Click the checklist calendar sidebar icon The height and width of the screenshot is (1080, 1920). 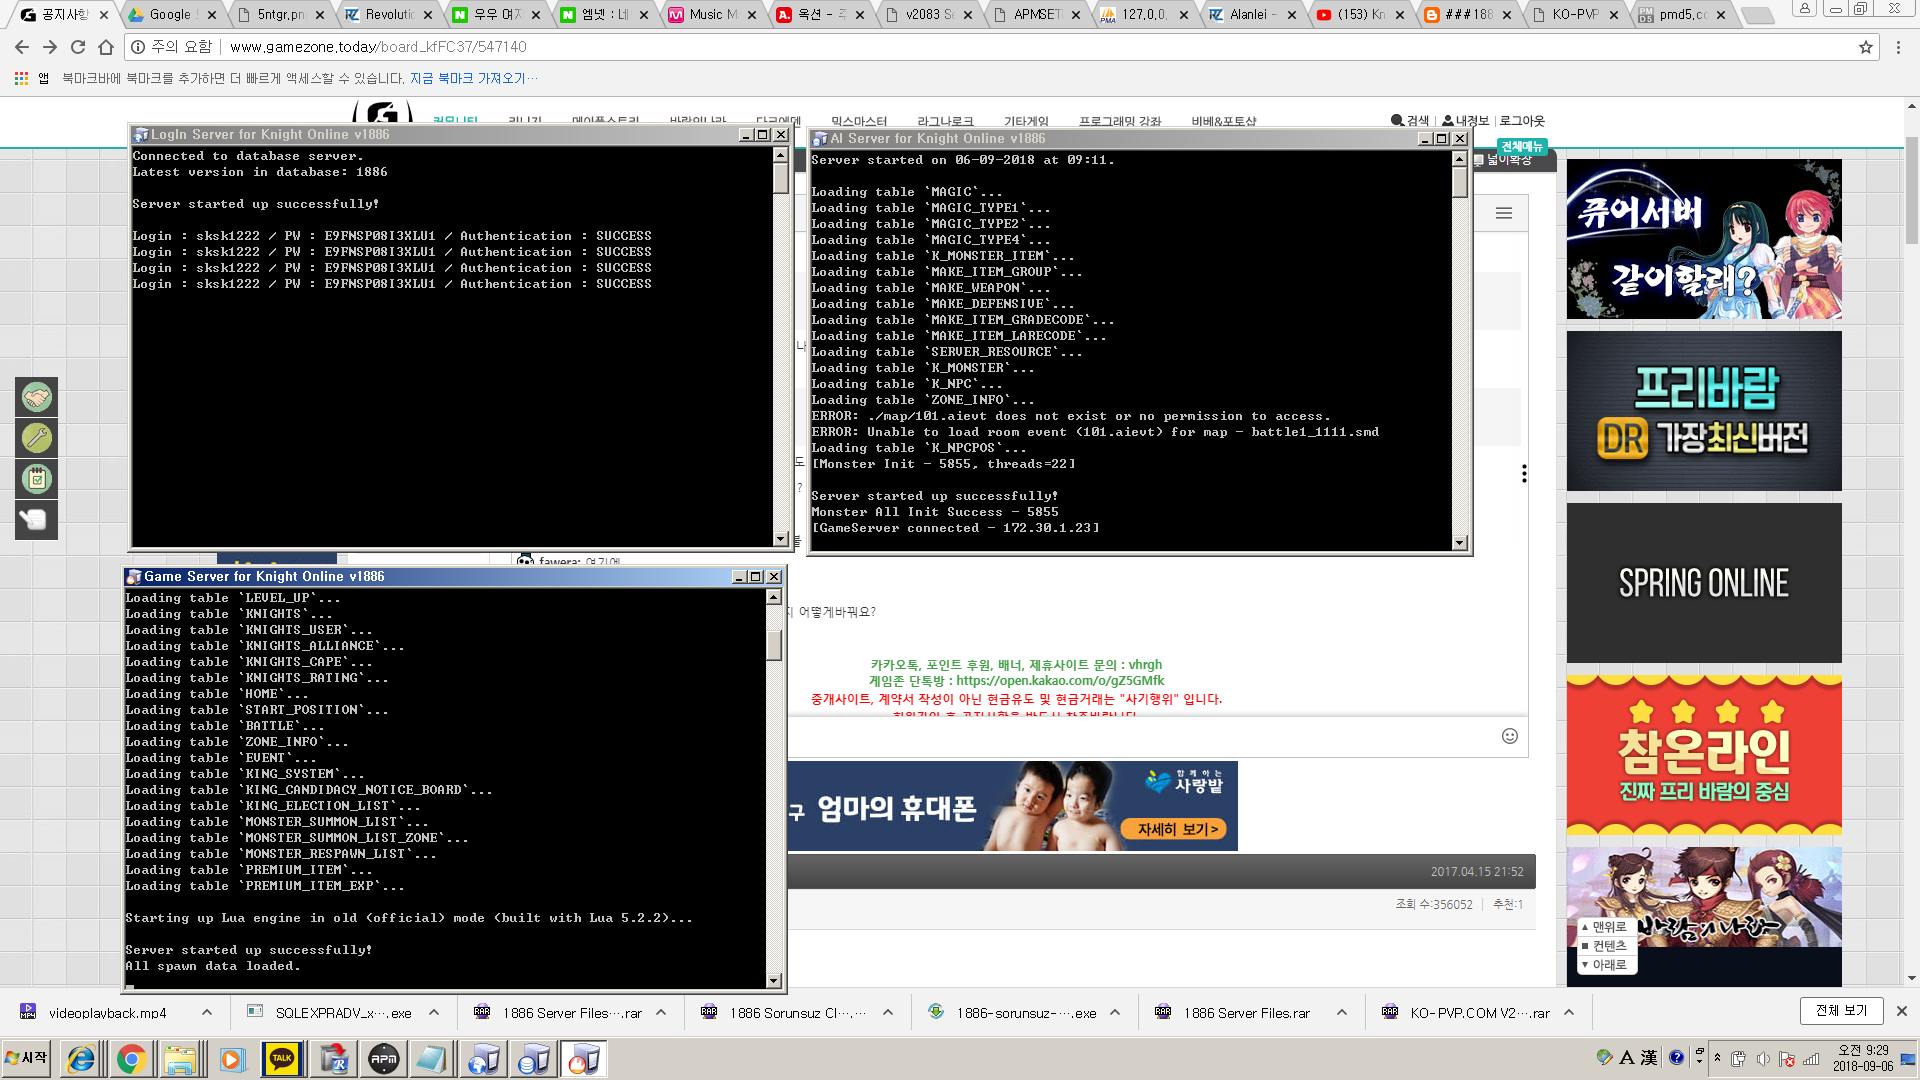36,479
